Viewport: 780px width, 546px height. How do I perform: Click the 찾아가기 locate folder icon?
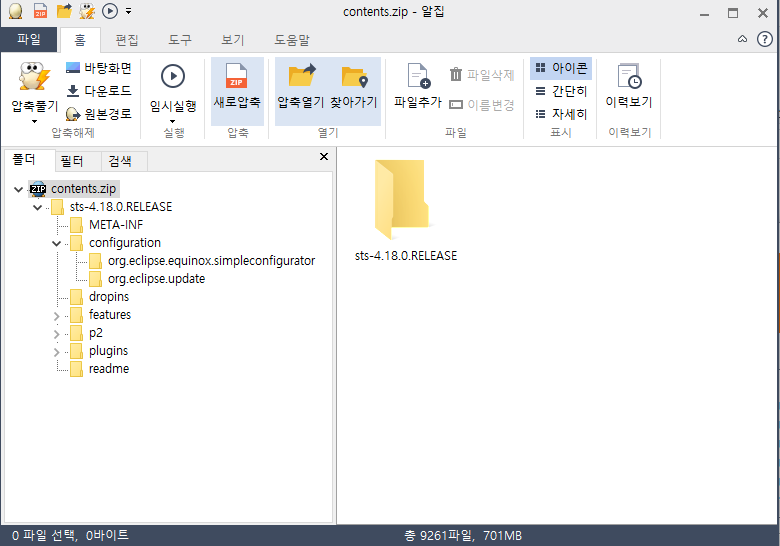(x=355, y=77)
